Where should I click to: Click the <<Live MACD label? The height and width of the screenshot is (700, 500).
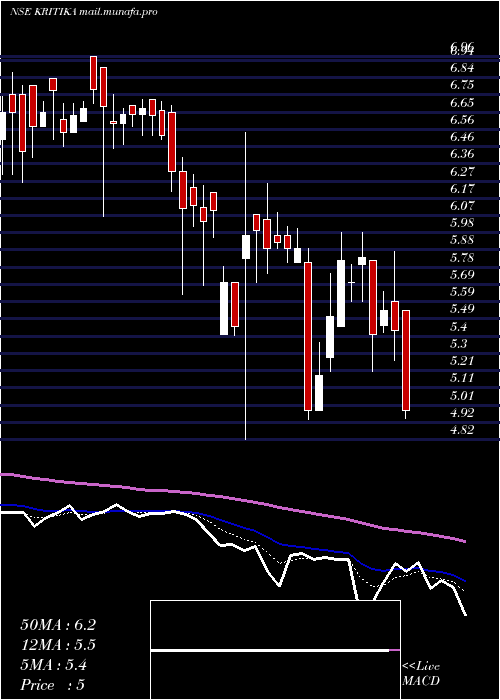(421, 673)
